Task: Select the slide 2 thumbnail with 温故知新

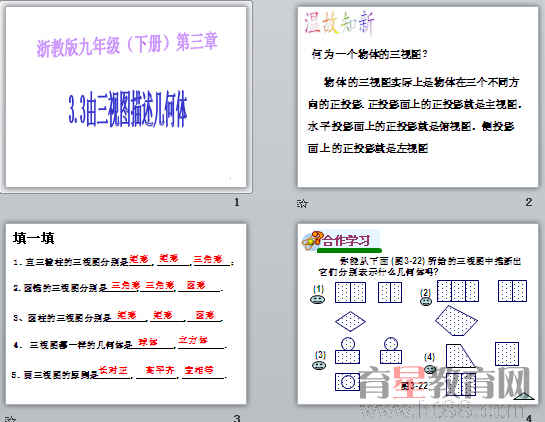Action: 418,97
